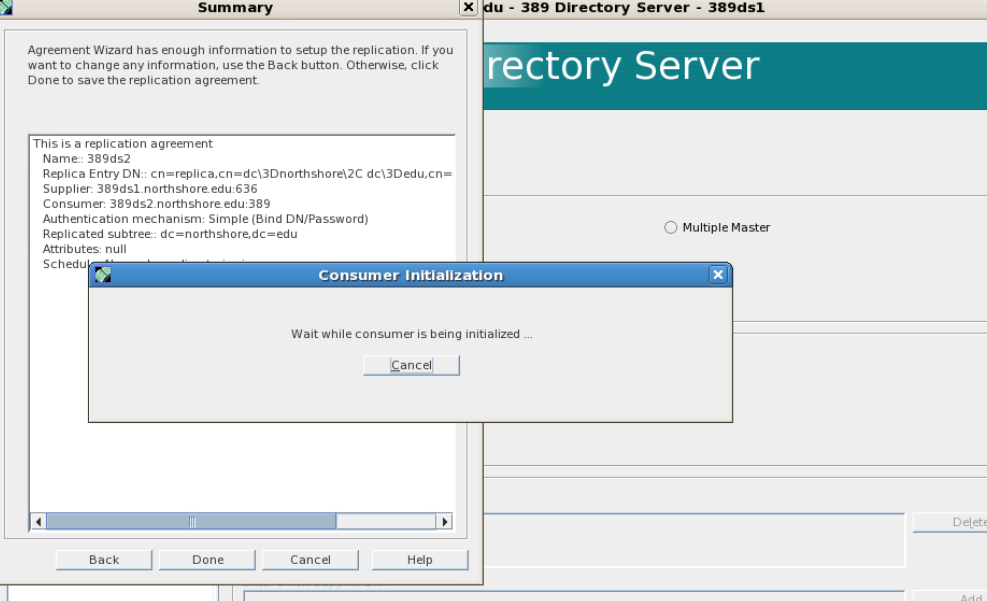Click the summary list's right scroll arrow

444,521
